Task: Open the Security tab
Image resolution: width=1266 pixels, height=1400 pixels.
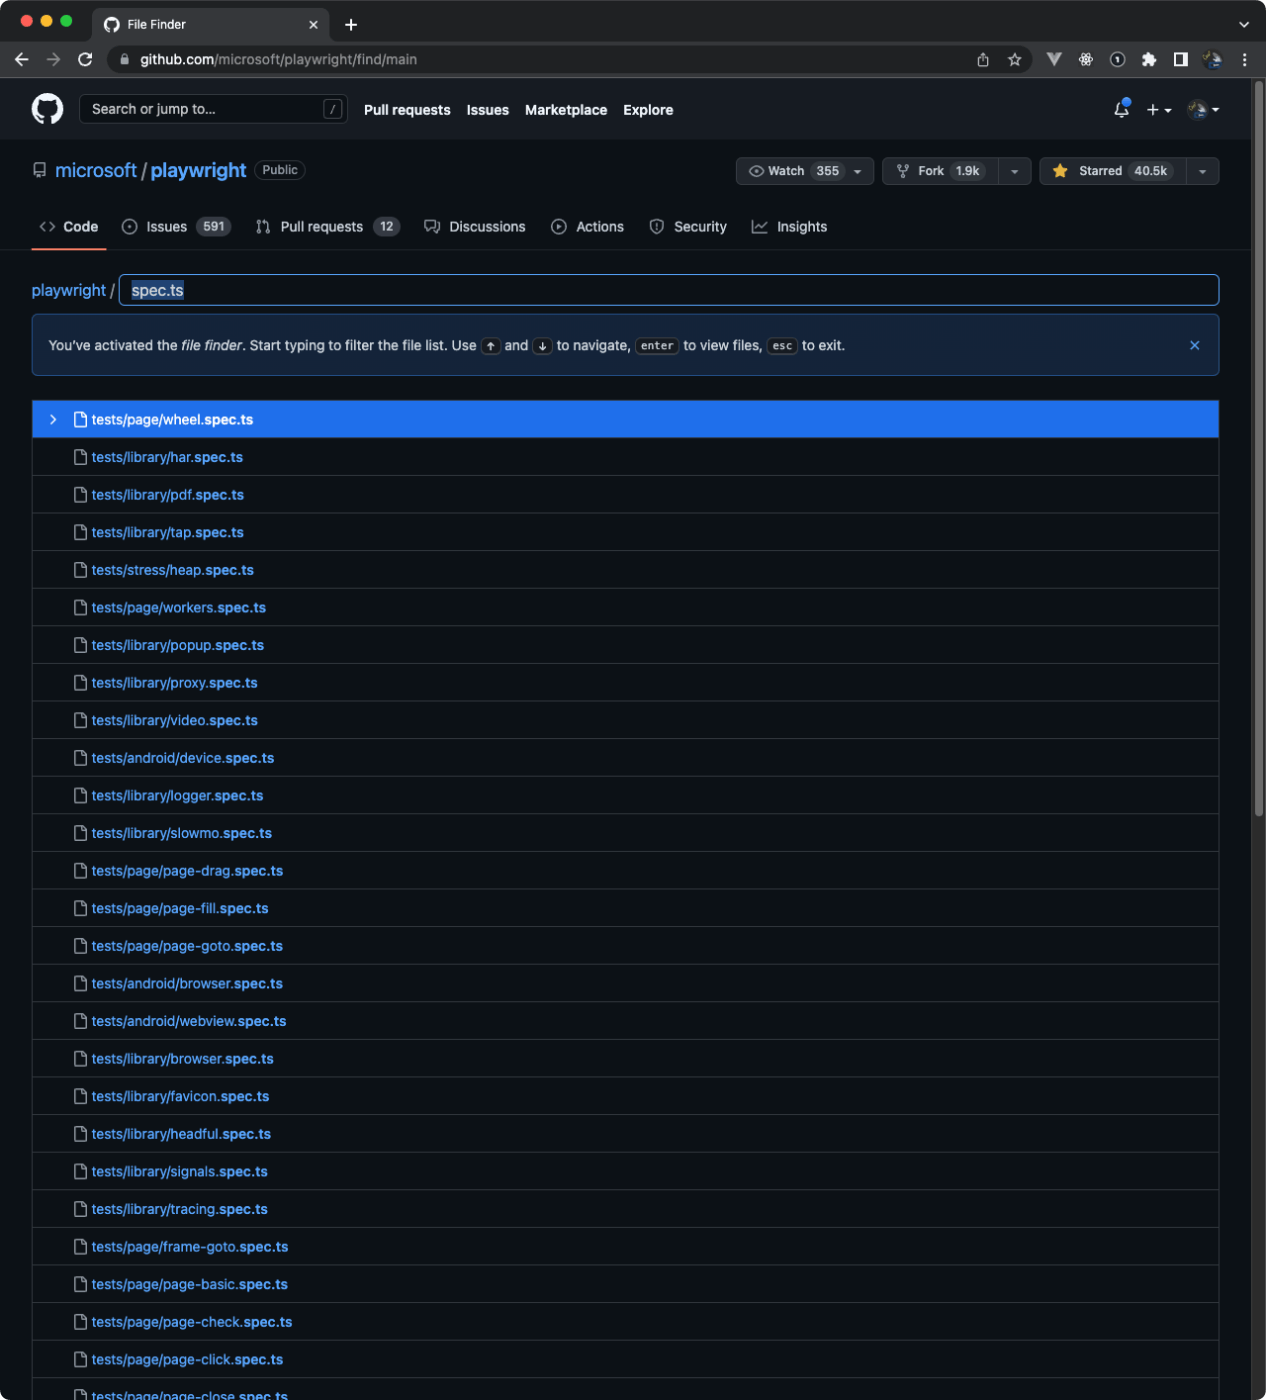Action: pos(688,227)
